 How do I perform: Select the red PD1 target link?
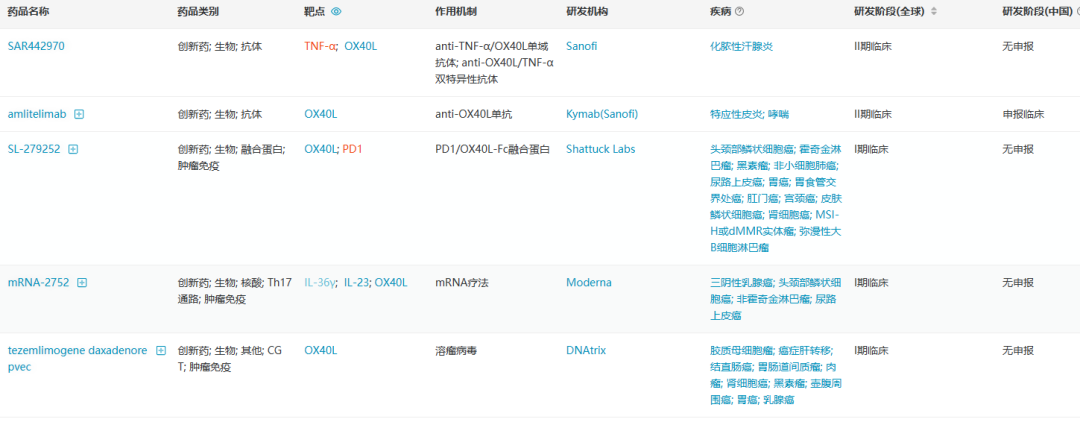click(x=353, y=149)
